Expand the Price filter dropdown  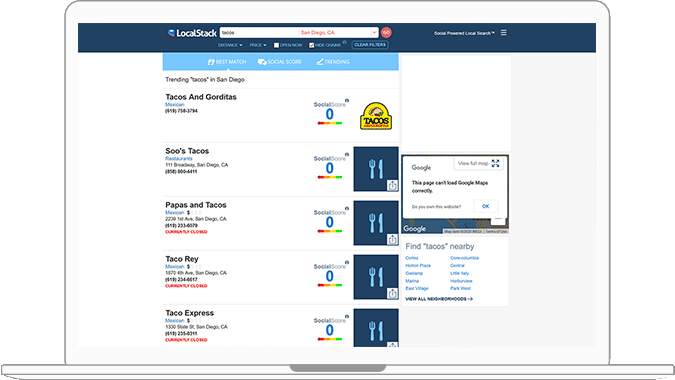coord(258,45)
